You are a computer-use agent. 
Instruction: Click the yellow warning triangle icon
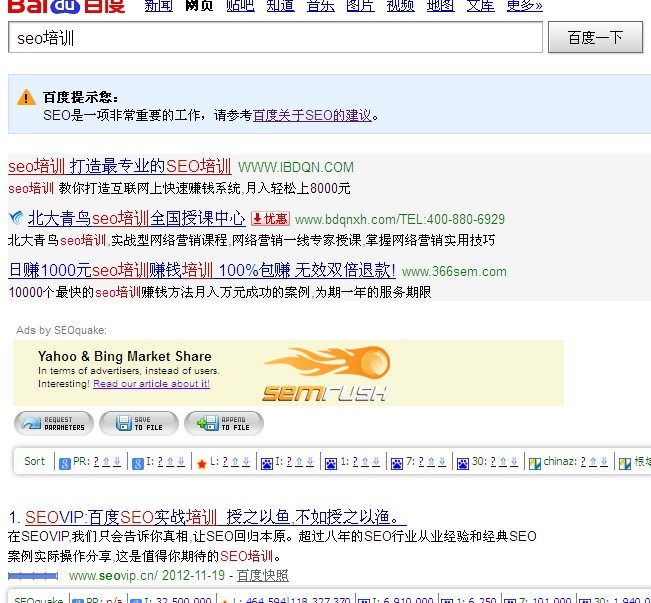point(26,98)
